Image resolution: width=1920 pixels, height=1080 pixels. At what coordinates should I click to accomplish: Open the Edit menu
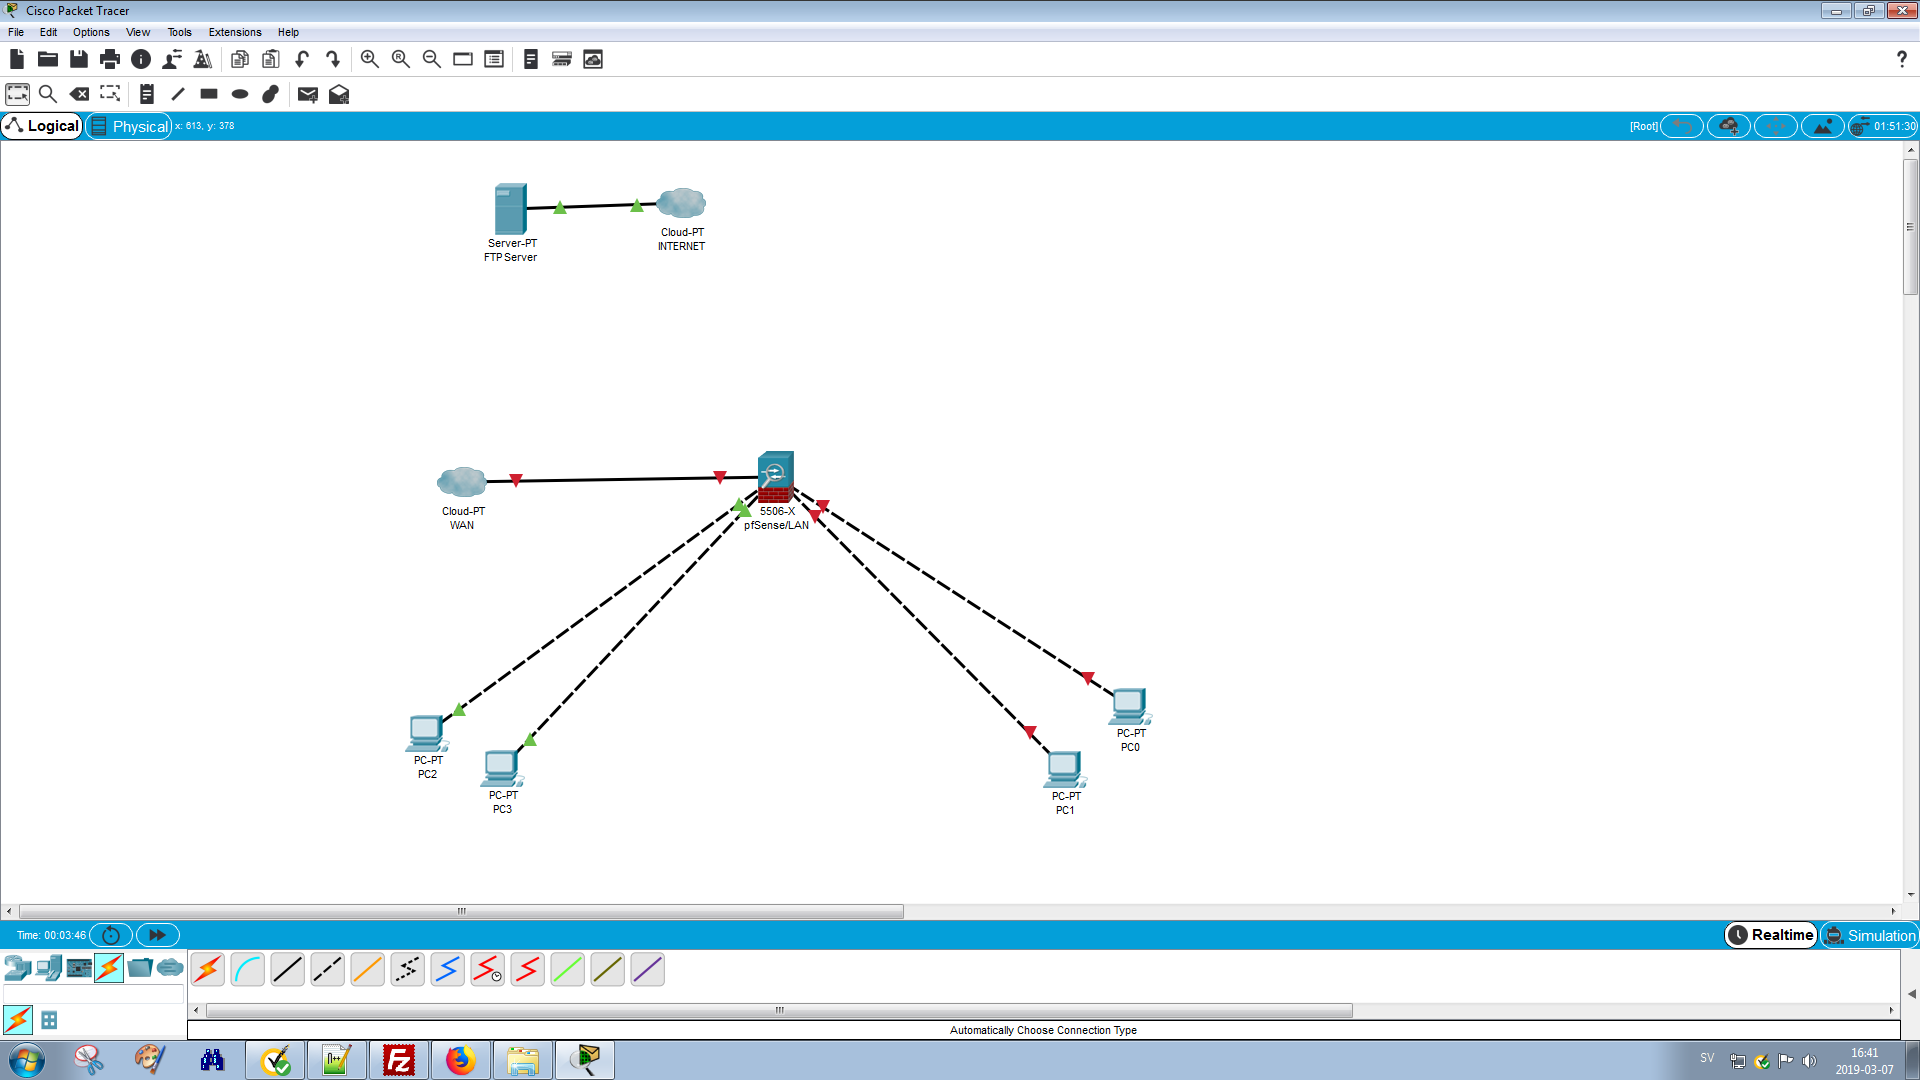click(x=48, y=32)
